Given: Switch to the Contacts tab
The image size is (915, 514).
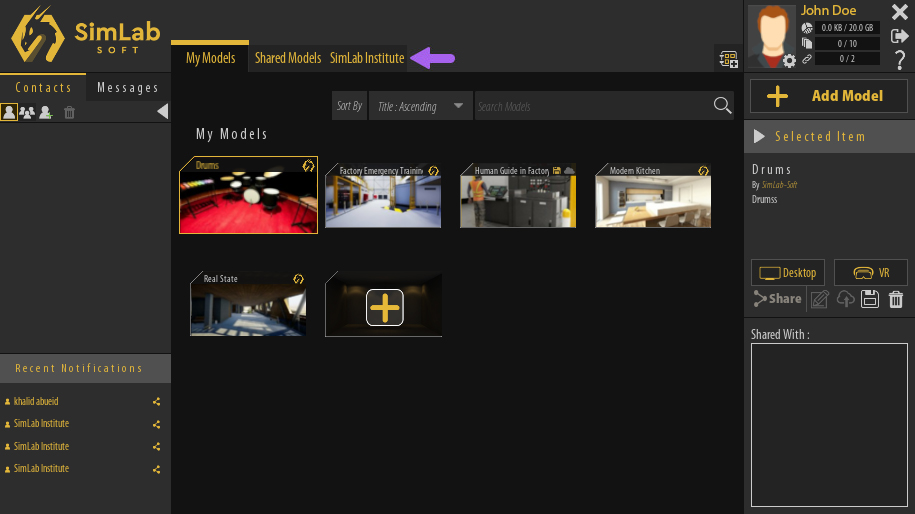Looking at the screenshot, I should tap(43, 88).
